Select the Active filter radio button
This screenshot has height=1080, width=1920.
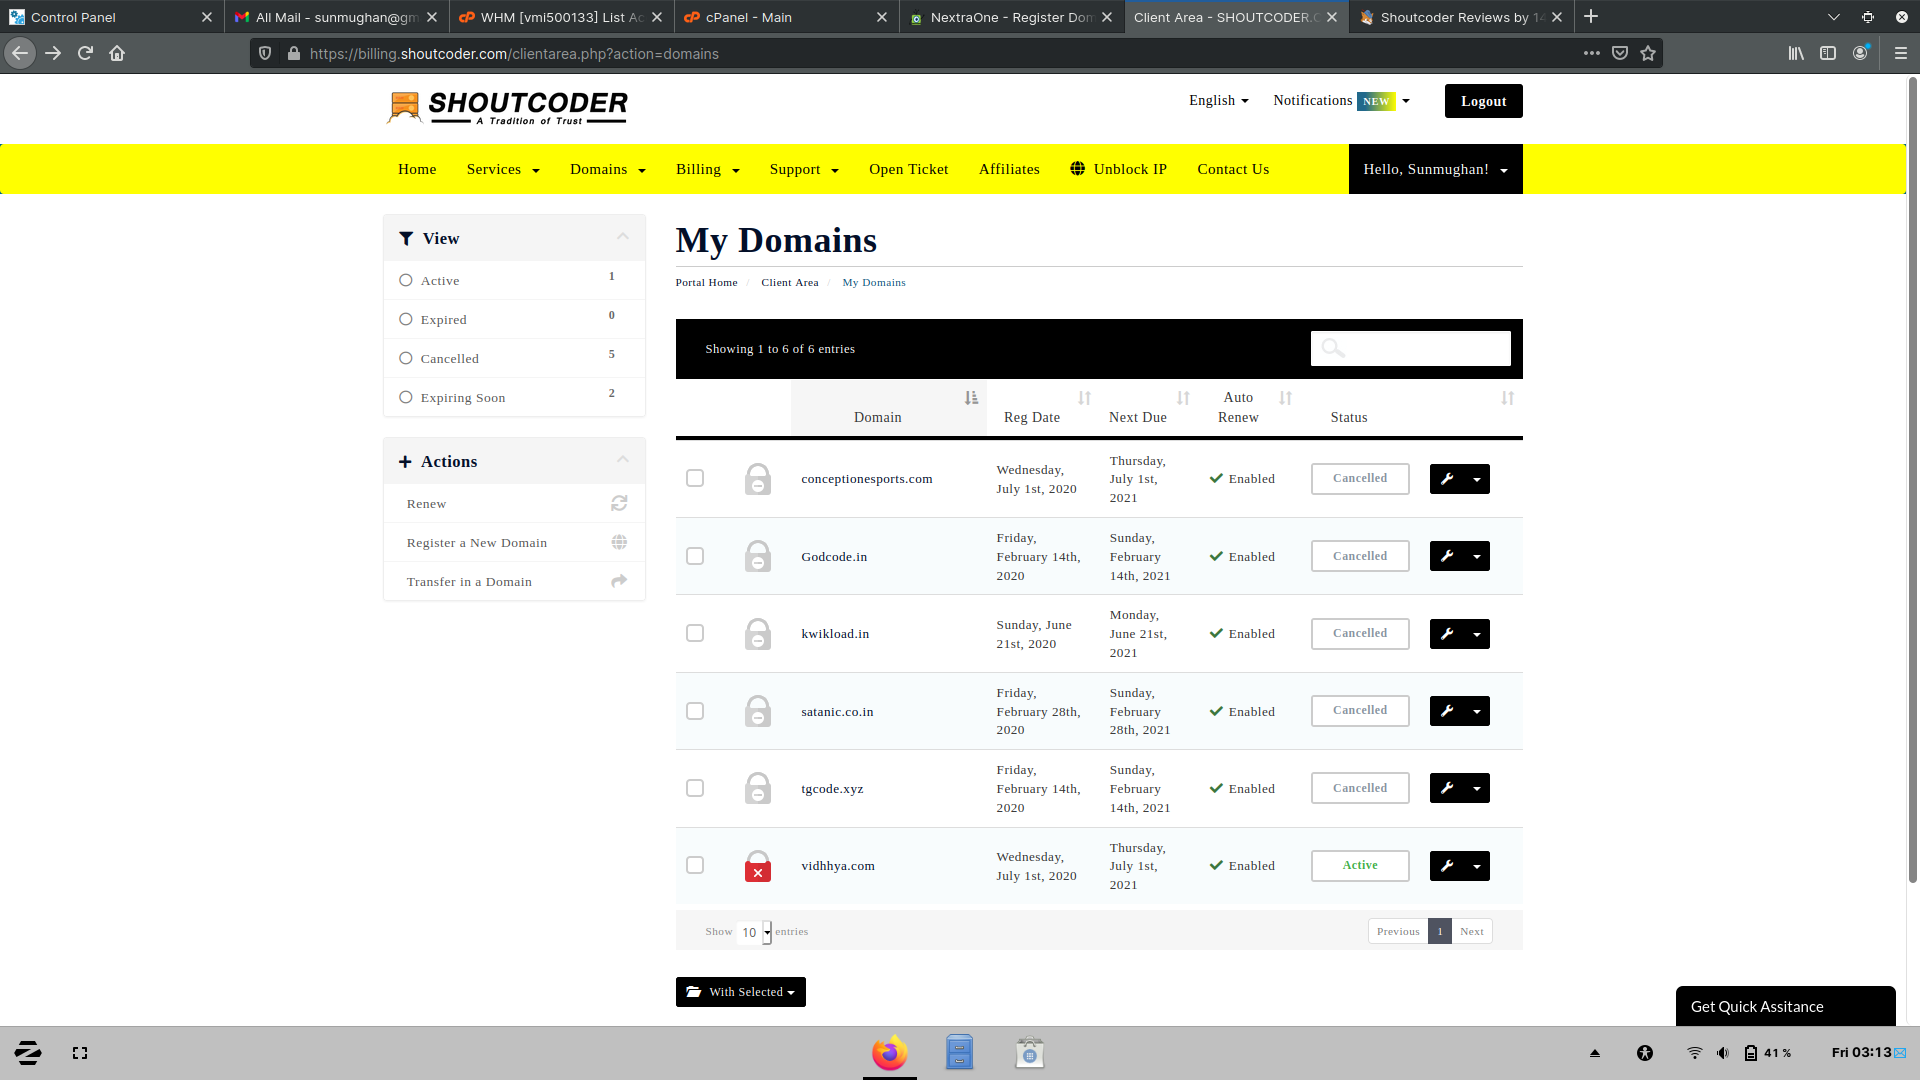click(406, 280)
